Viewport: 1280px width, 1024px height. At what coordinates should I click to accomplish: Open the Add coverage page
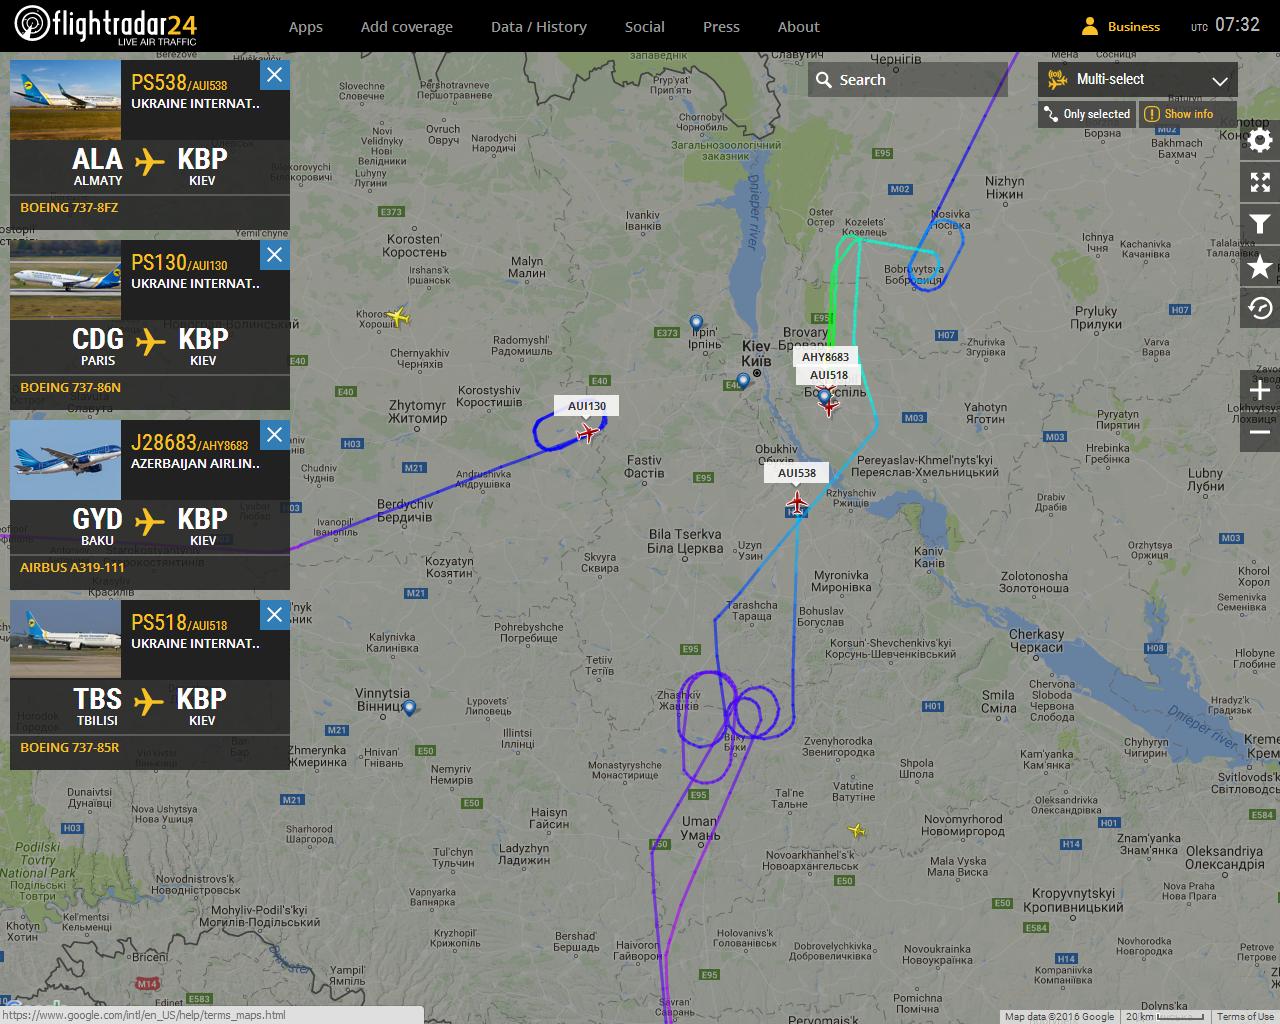406,27
